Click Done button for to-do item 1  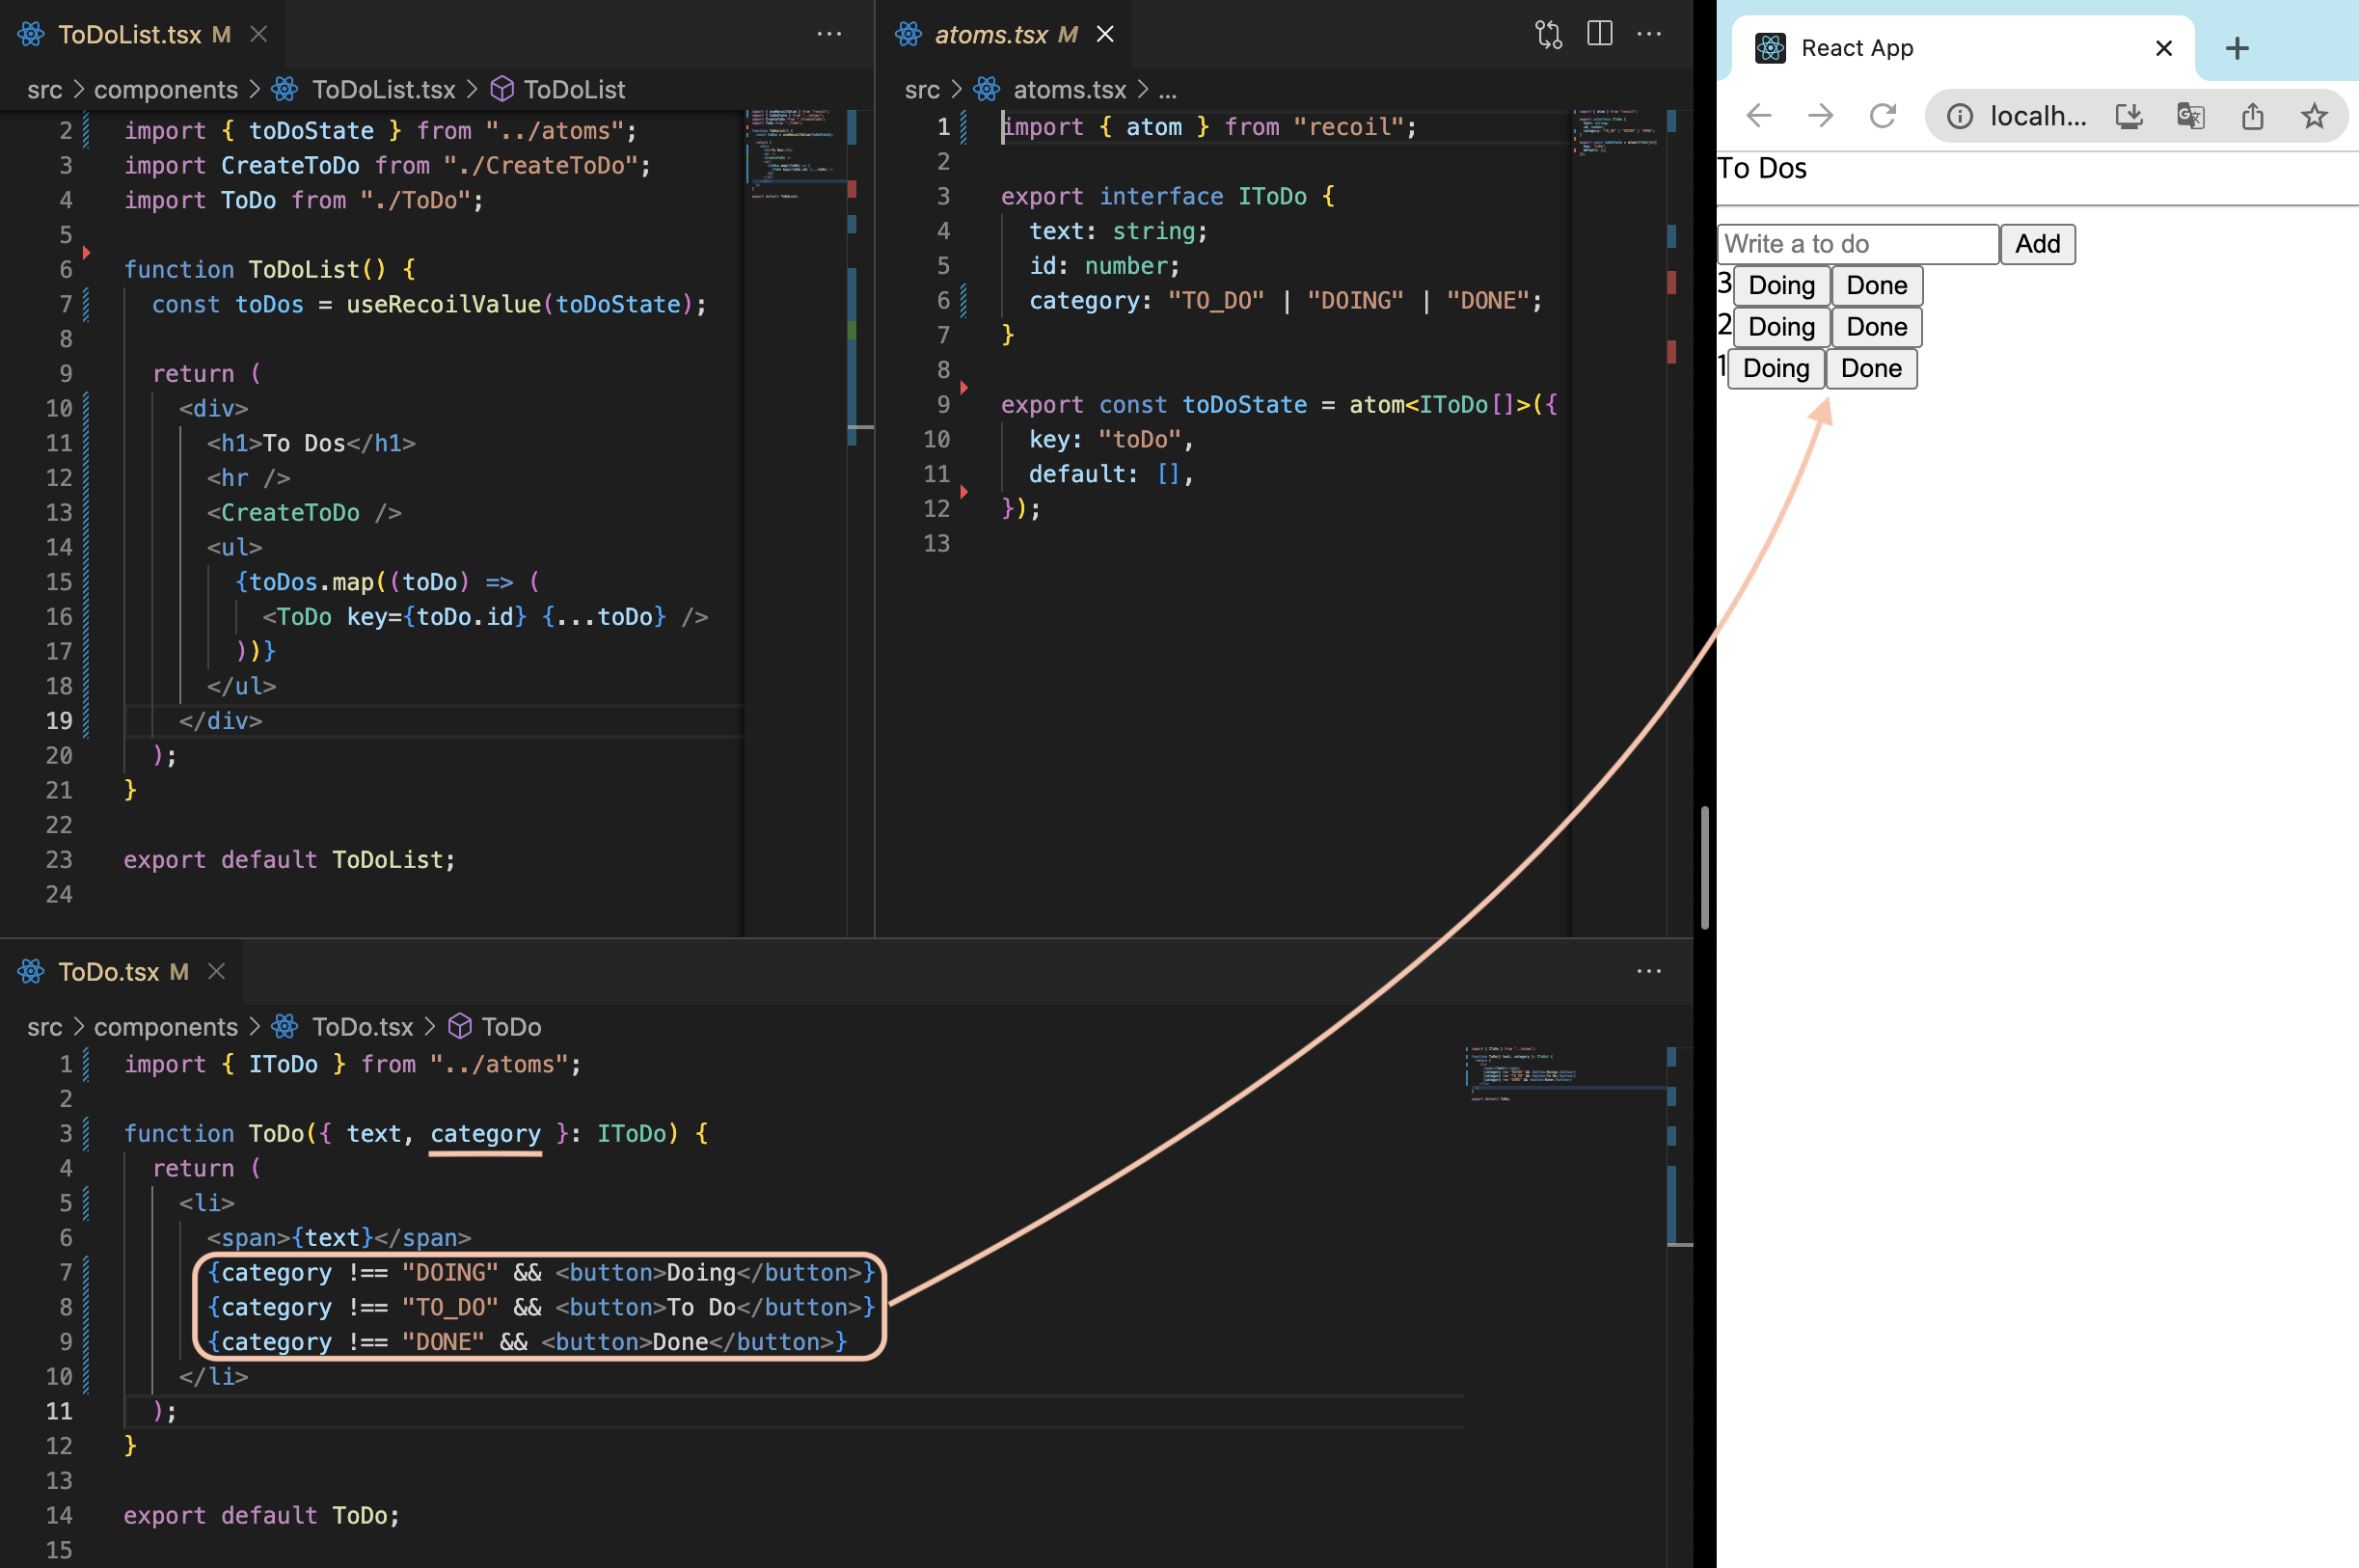[1870, 369]
